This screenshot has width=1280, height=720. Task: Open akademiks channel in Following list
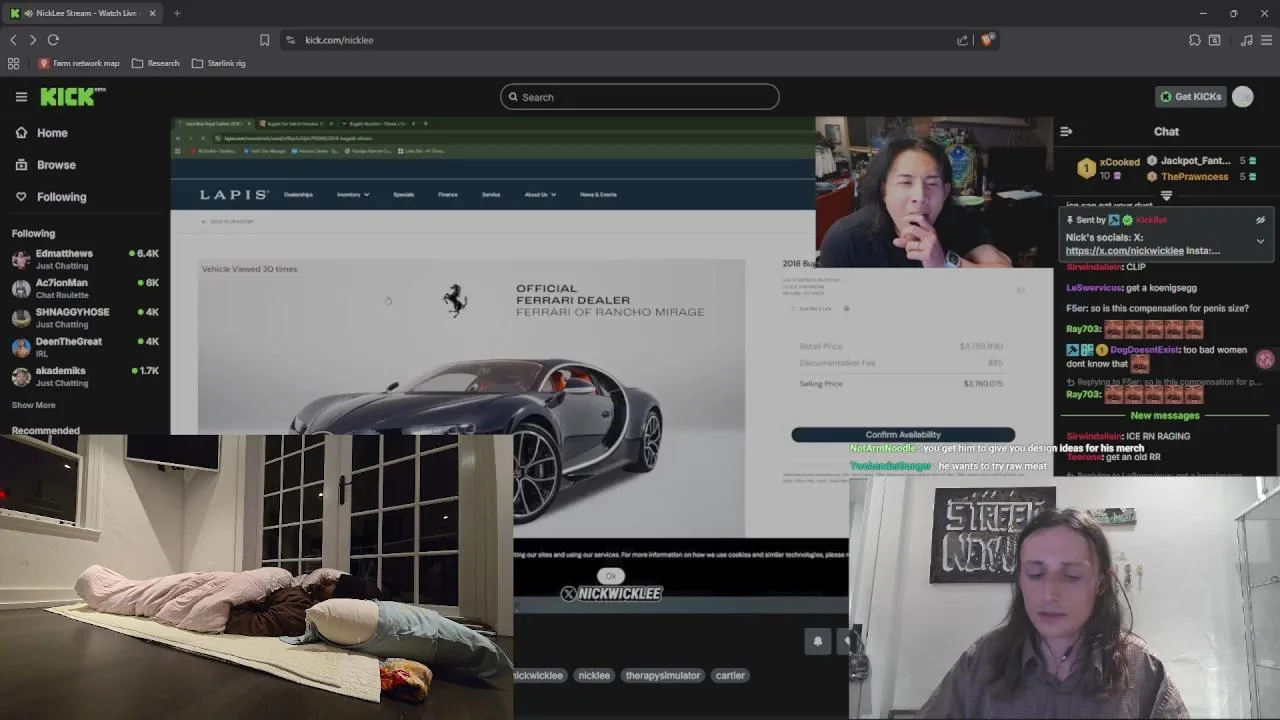pyautogui.click(x=85, y=376)
